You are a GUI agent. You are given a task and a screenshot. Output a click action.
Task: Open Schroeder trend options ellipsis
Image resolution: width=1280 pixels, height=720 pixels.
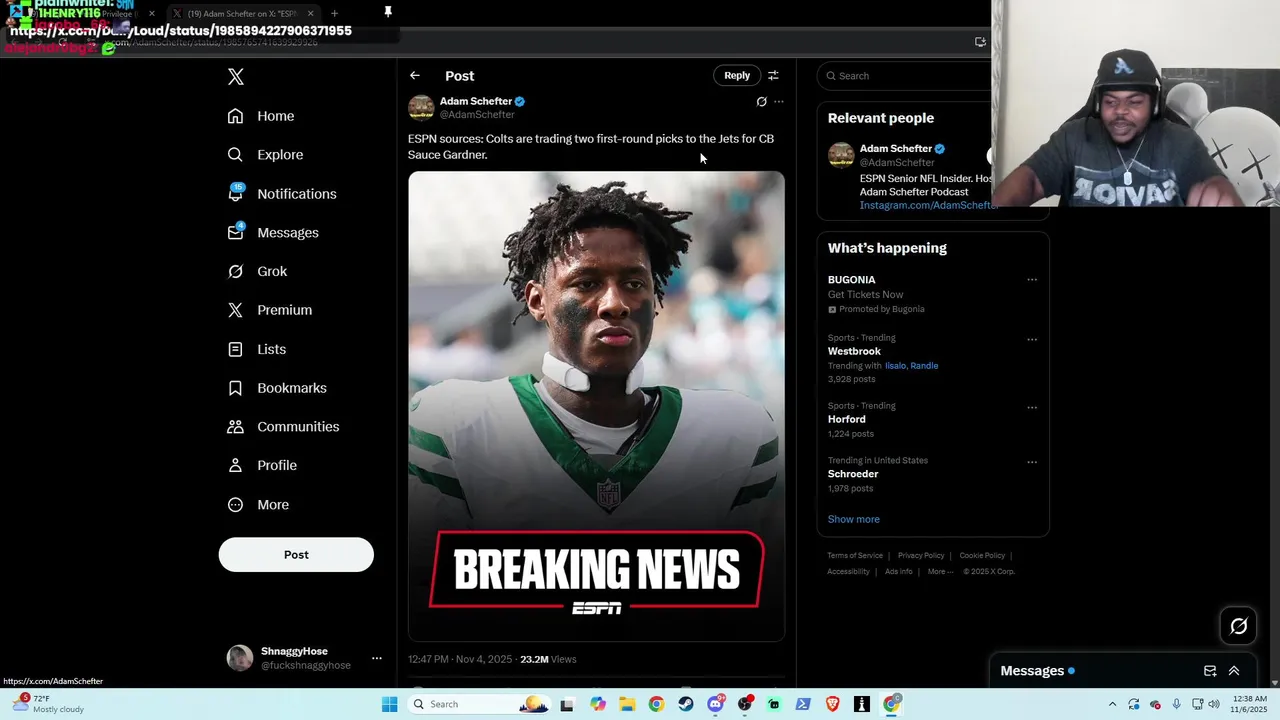1032,463
